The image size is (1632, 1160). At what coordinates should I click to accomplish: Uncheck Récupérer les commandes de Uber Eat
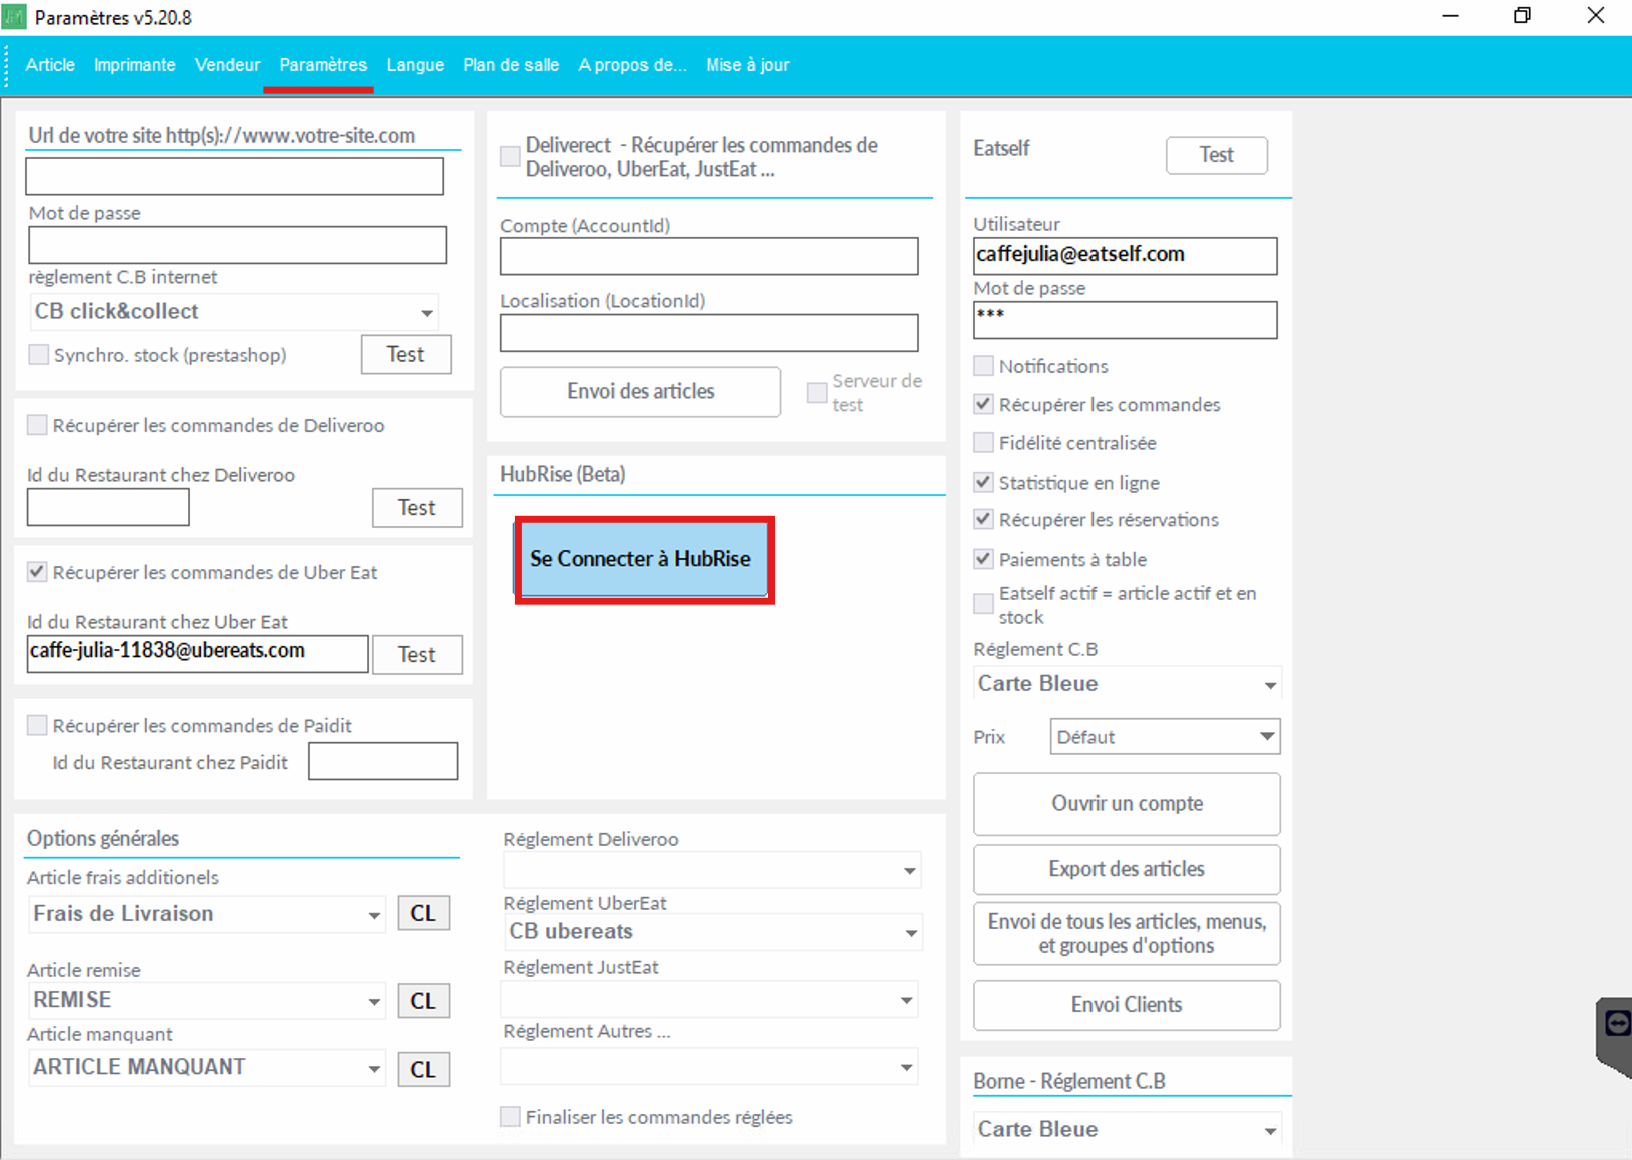coord(37,572)
